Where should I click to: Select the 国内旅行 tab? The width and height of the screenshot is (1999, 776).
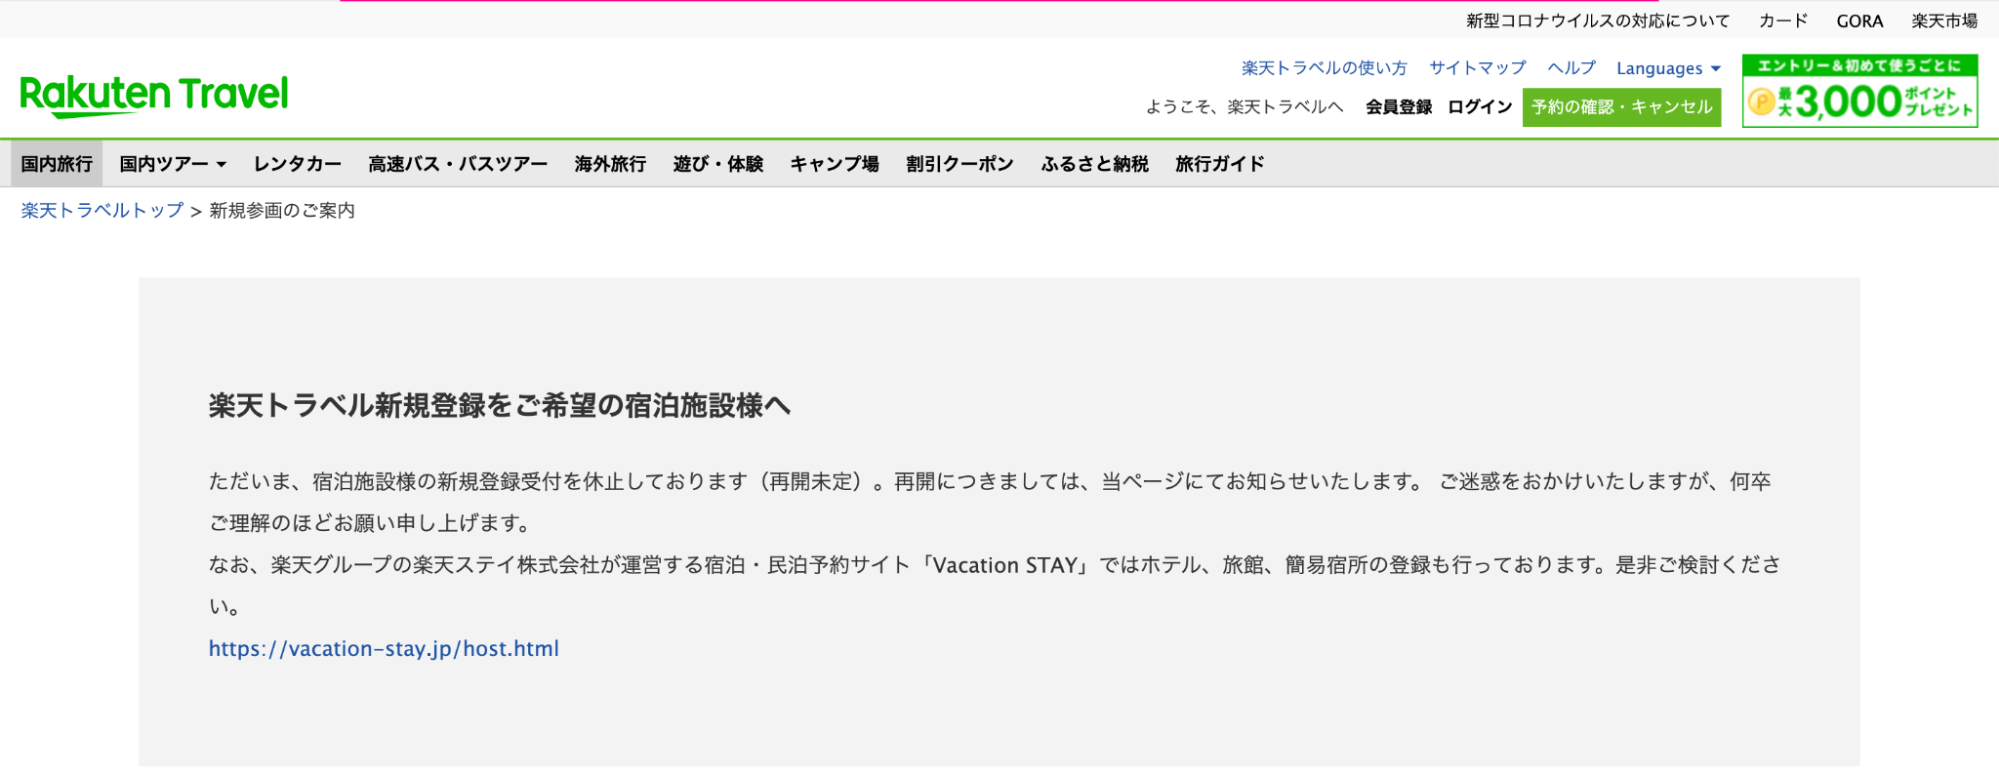pyautogui.click(x=57, y=164)
